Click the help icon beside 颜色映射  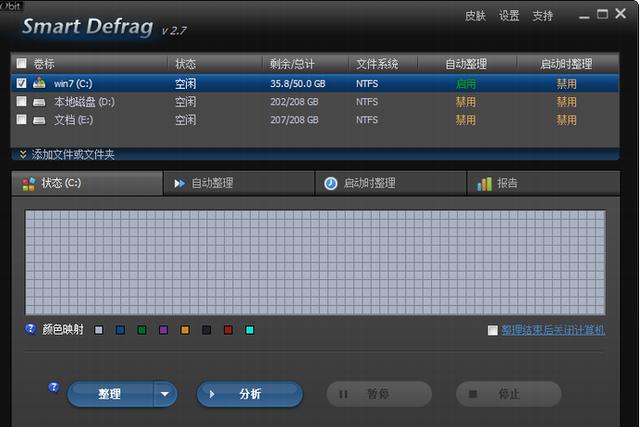[31, 329]
